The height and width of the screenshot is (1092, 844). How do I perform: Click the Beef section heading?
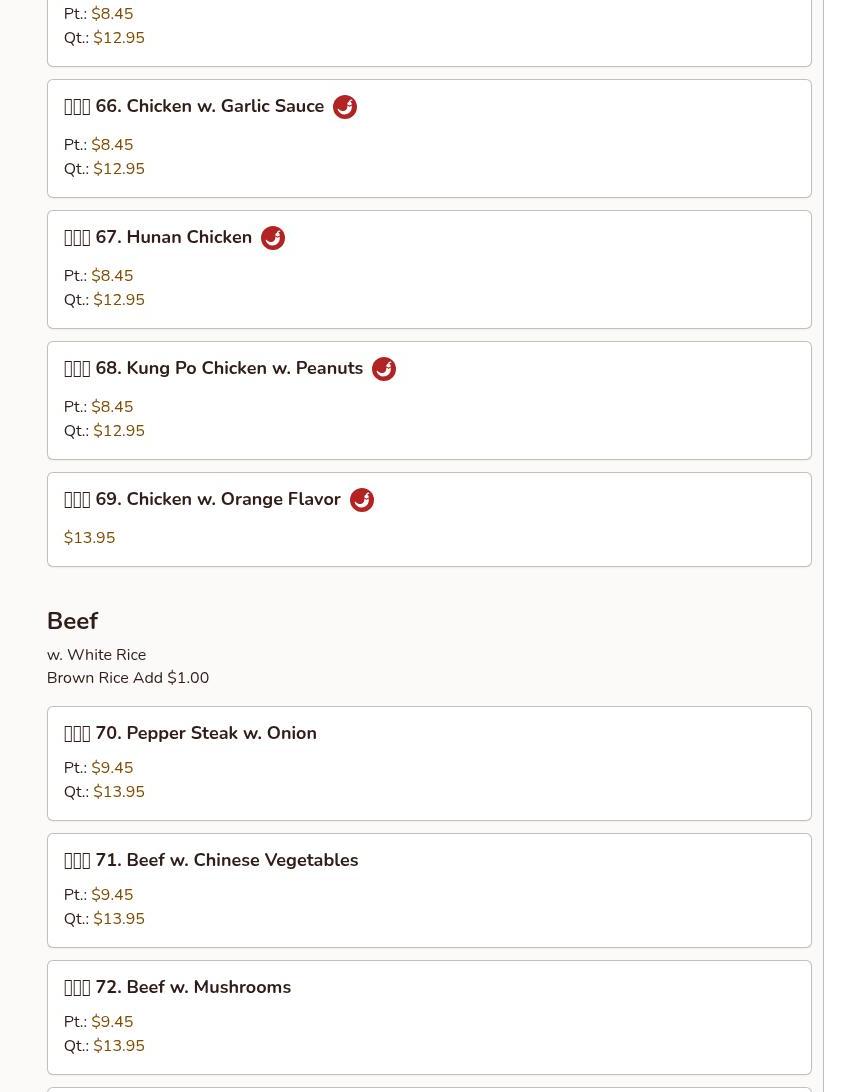[72, 621]
